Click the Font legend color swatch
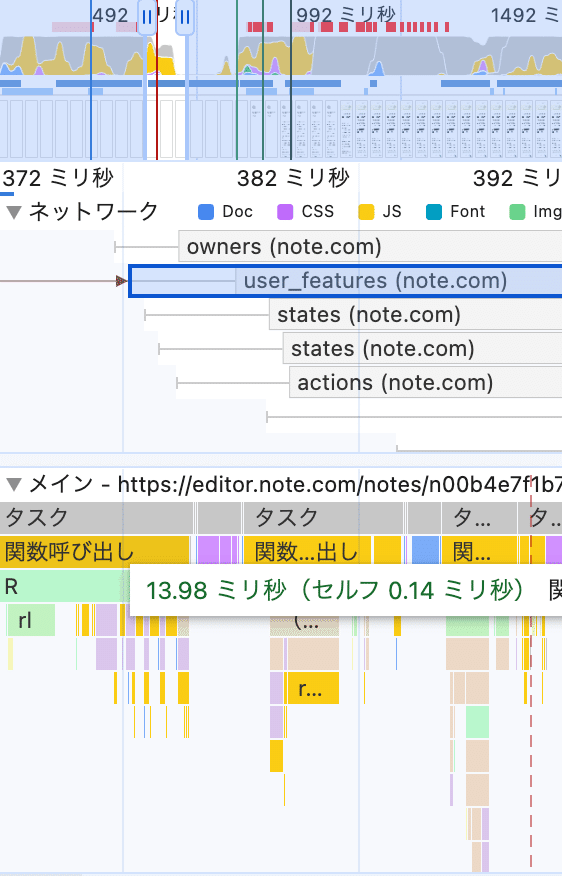The width and height of the screenshot is (562, 876). tap(434, 212)
